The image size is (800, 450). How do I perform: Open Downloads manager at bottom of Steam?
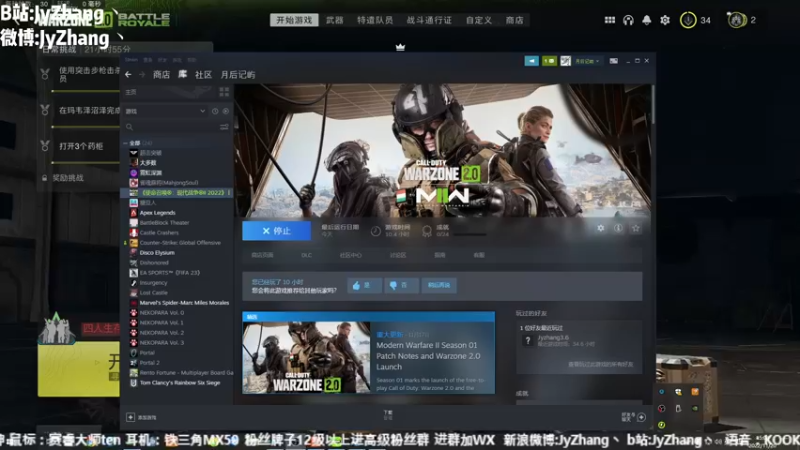(x=388, y=415)
